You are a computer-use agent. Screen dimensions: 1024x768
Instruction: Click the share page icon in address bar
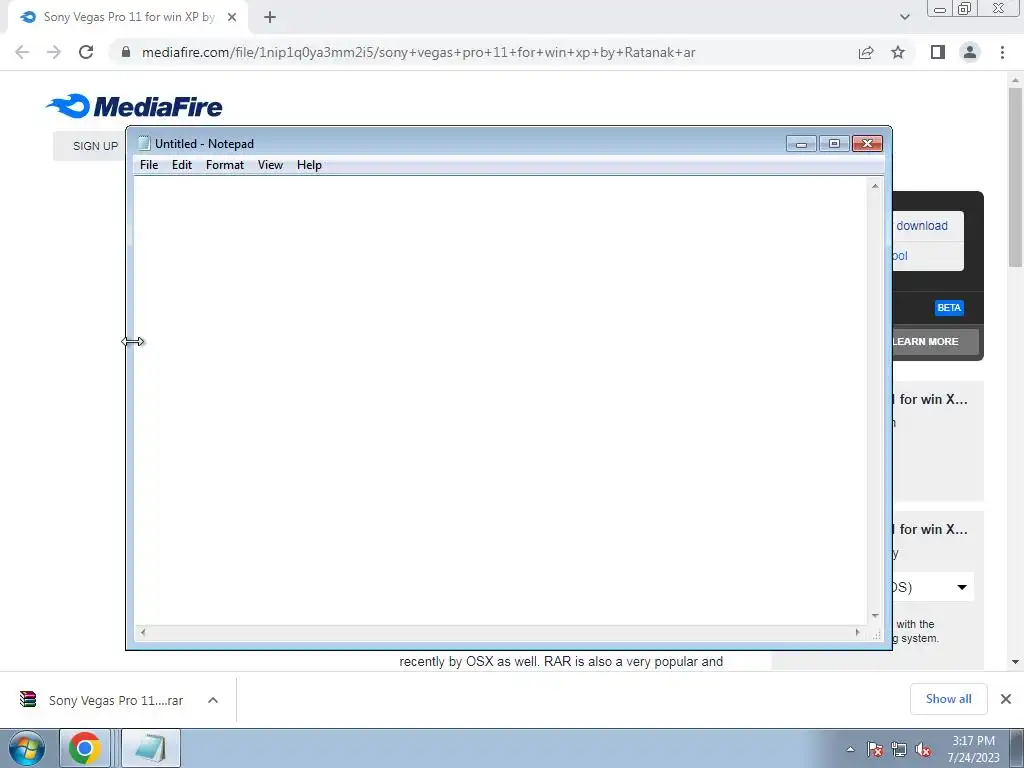pyautogui.click(x=866, y=52)
